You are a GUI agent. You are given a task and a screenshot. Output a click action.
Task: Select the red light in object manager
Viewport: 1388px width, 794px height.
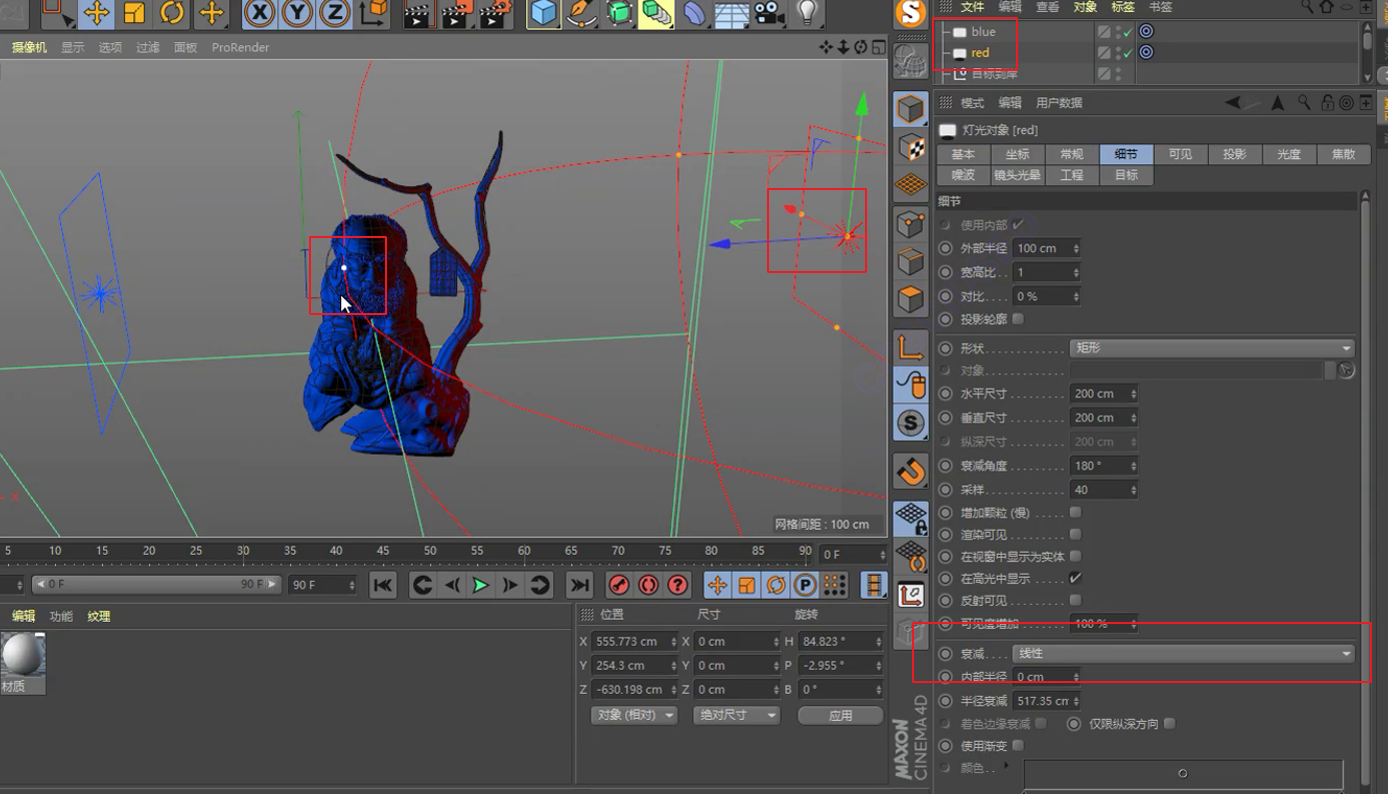(980, 53)
